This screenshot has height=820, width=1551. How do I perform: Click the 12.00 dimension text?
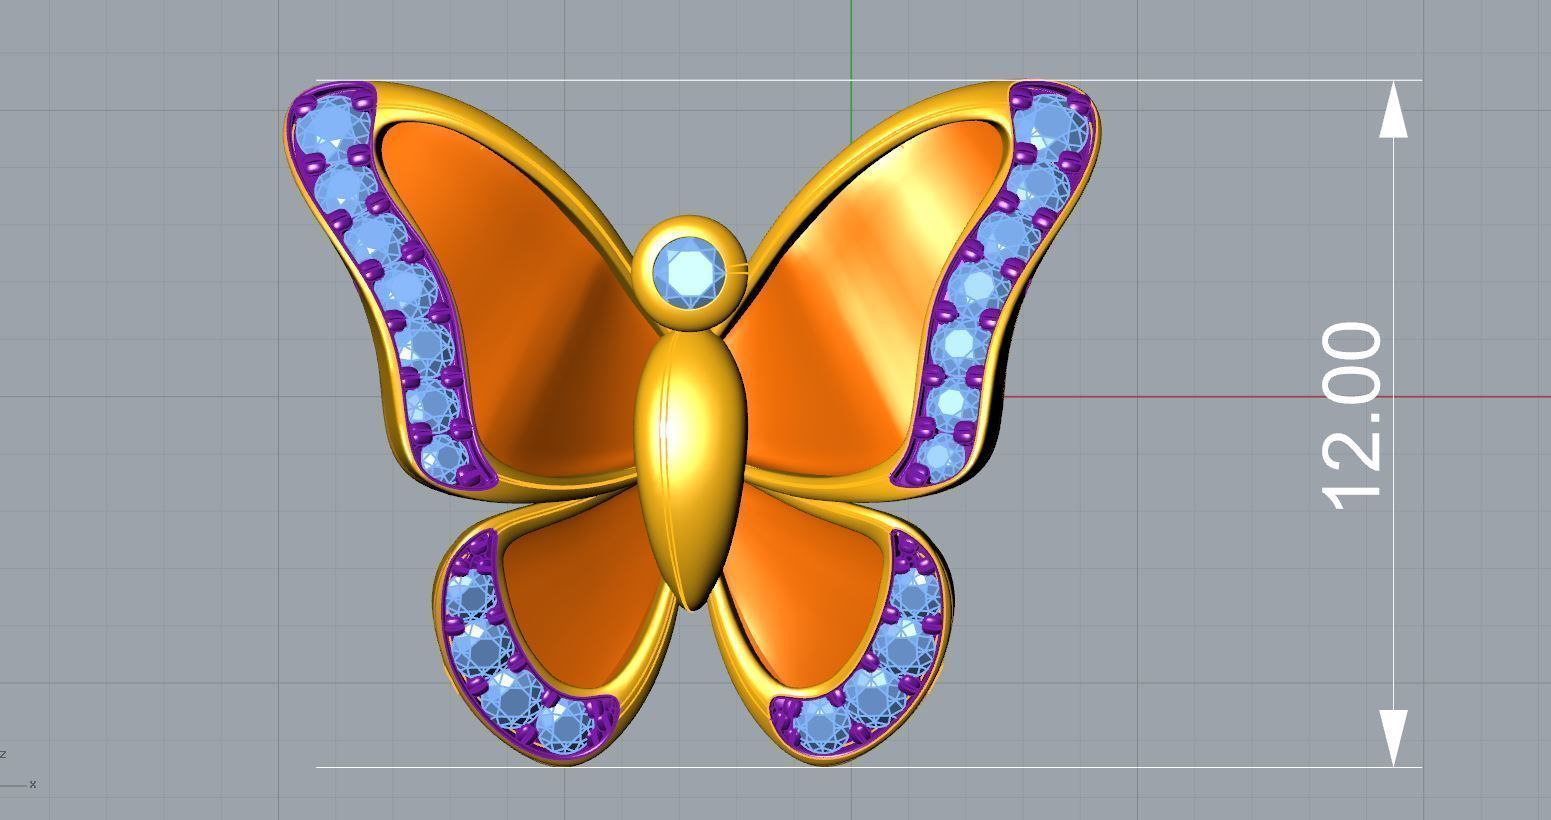pyautogui.click(x=1352, y=415)
